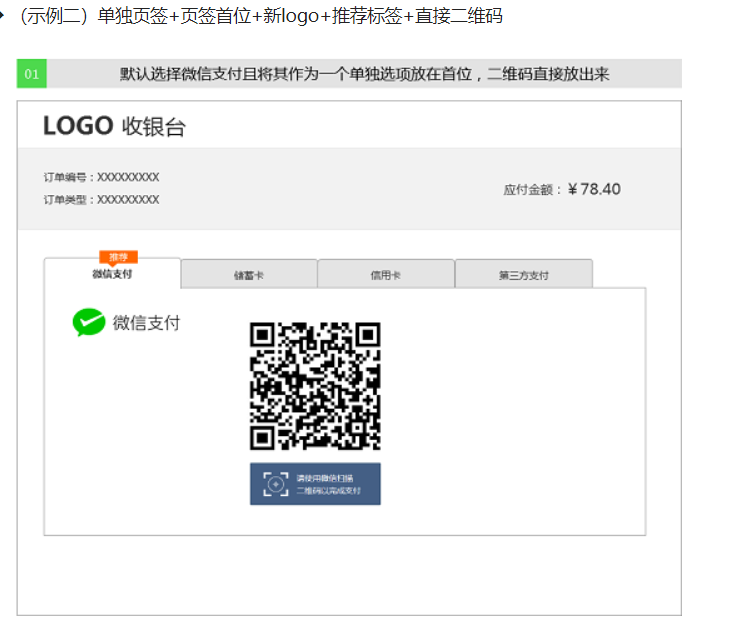Click the 订单类型 line
The height and width of the screenshot is (623, 729).
pyautogui.click(x=101, y=199)
